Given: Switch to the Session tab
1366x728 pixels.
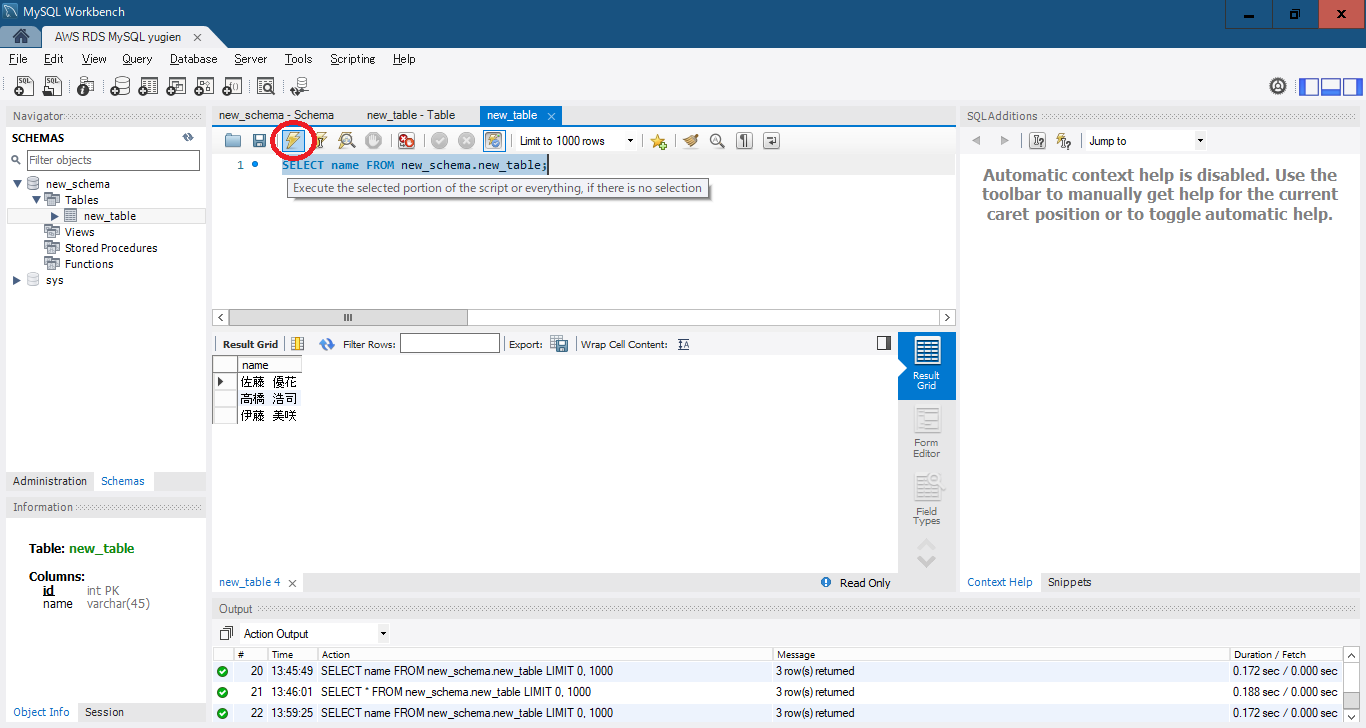Looking at the screenshot, I should [x=104, y=712].
